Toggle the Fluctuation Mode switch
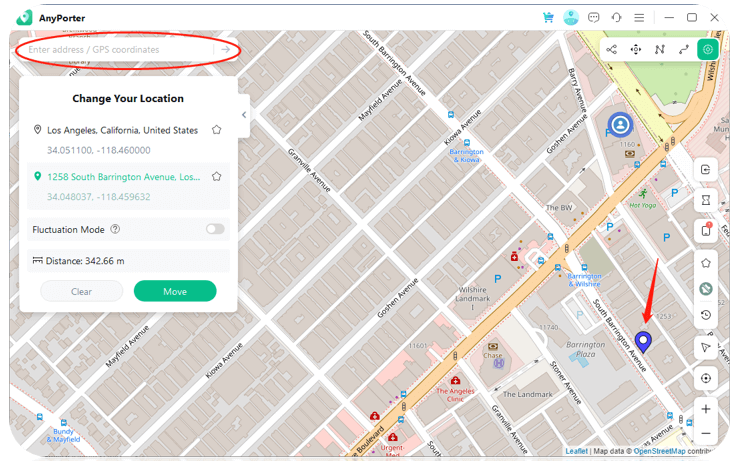747x461 pixels. 215,229
